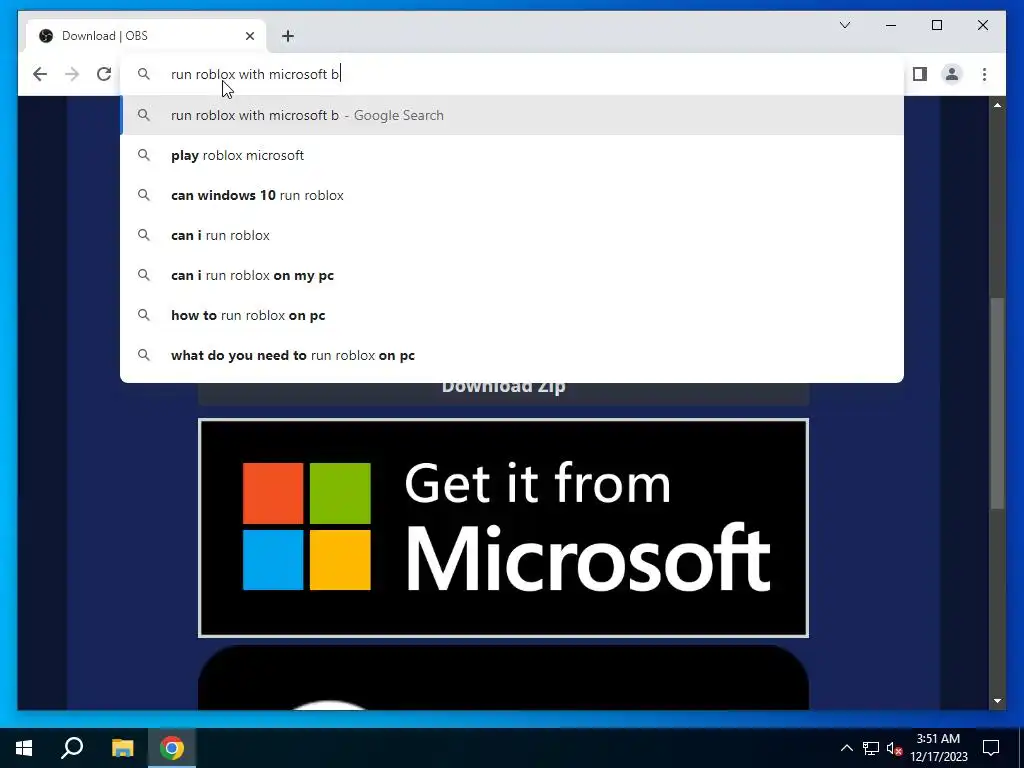The height and width of the screenshot is (768, 1024).
Task: Click the Get it from Microsoft banner
Action: click(x=504, y=528)
